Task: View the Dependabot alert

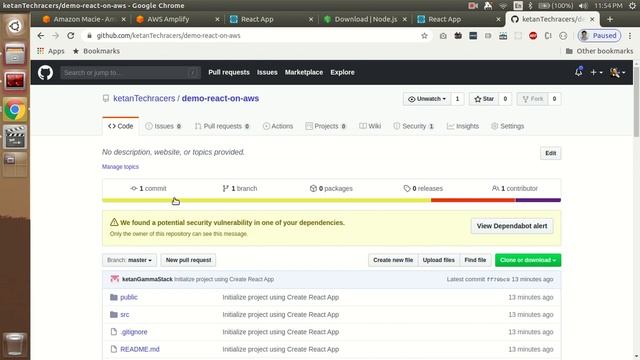Action: tap(512, 226)
